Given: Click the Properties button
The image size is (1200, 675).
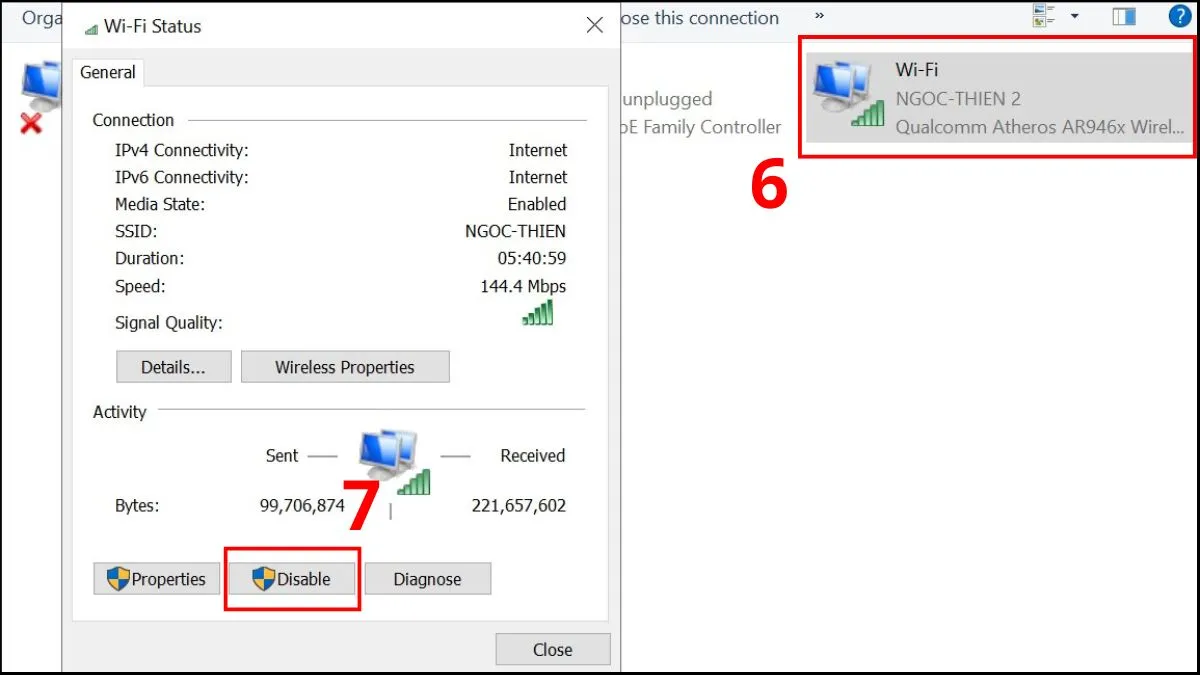Looking at the screenshot, I should point(156,578).
